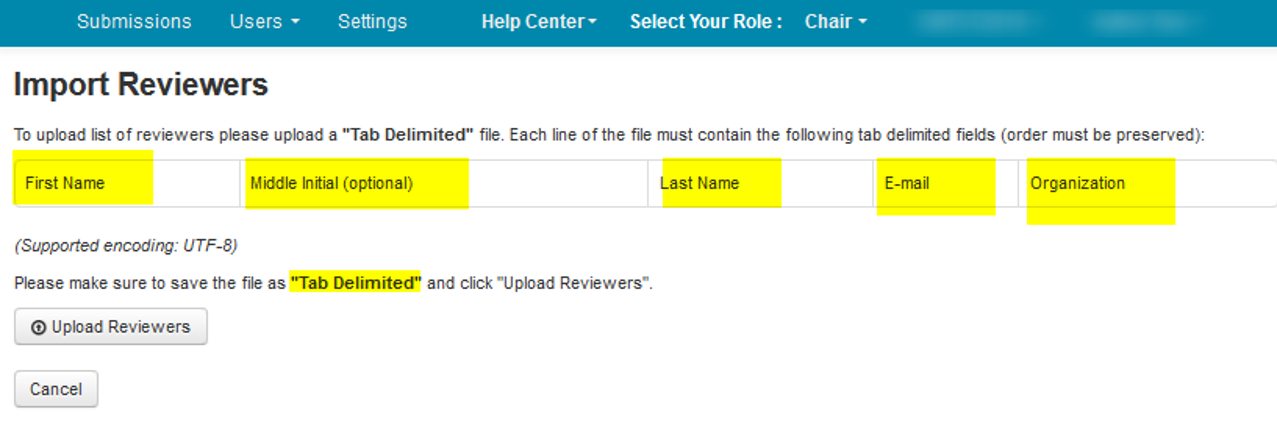Open the Chair role selector

tap(835, 21)
